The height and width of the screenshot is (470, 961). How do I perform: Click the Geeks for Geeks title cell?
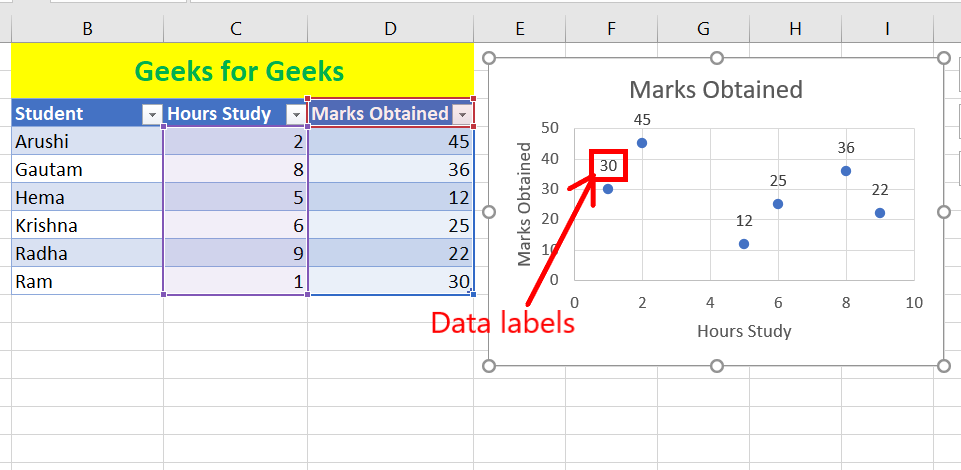[243, 70]
